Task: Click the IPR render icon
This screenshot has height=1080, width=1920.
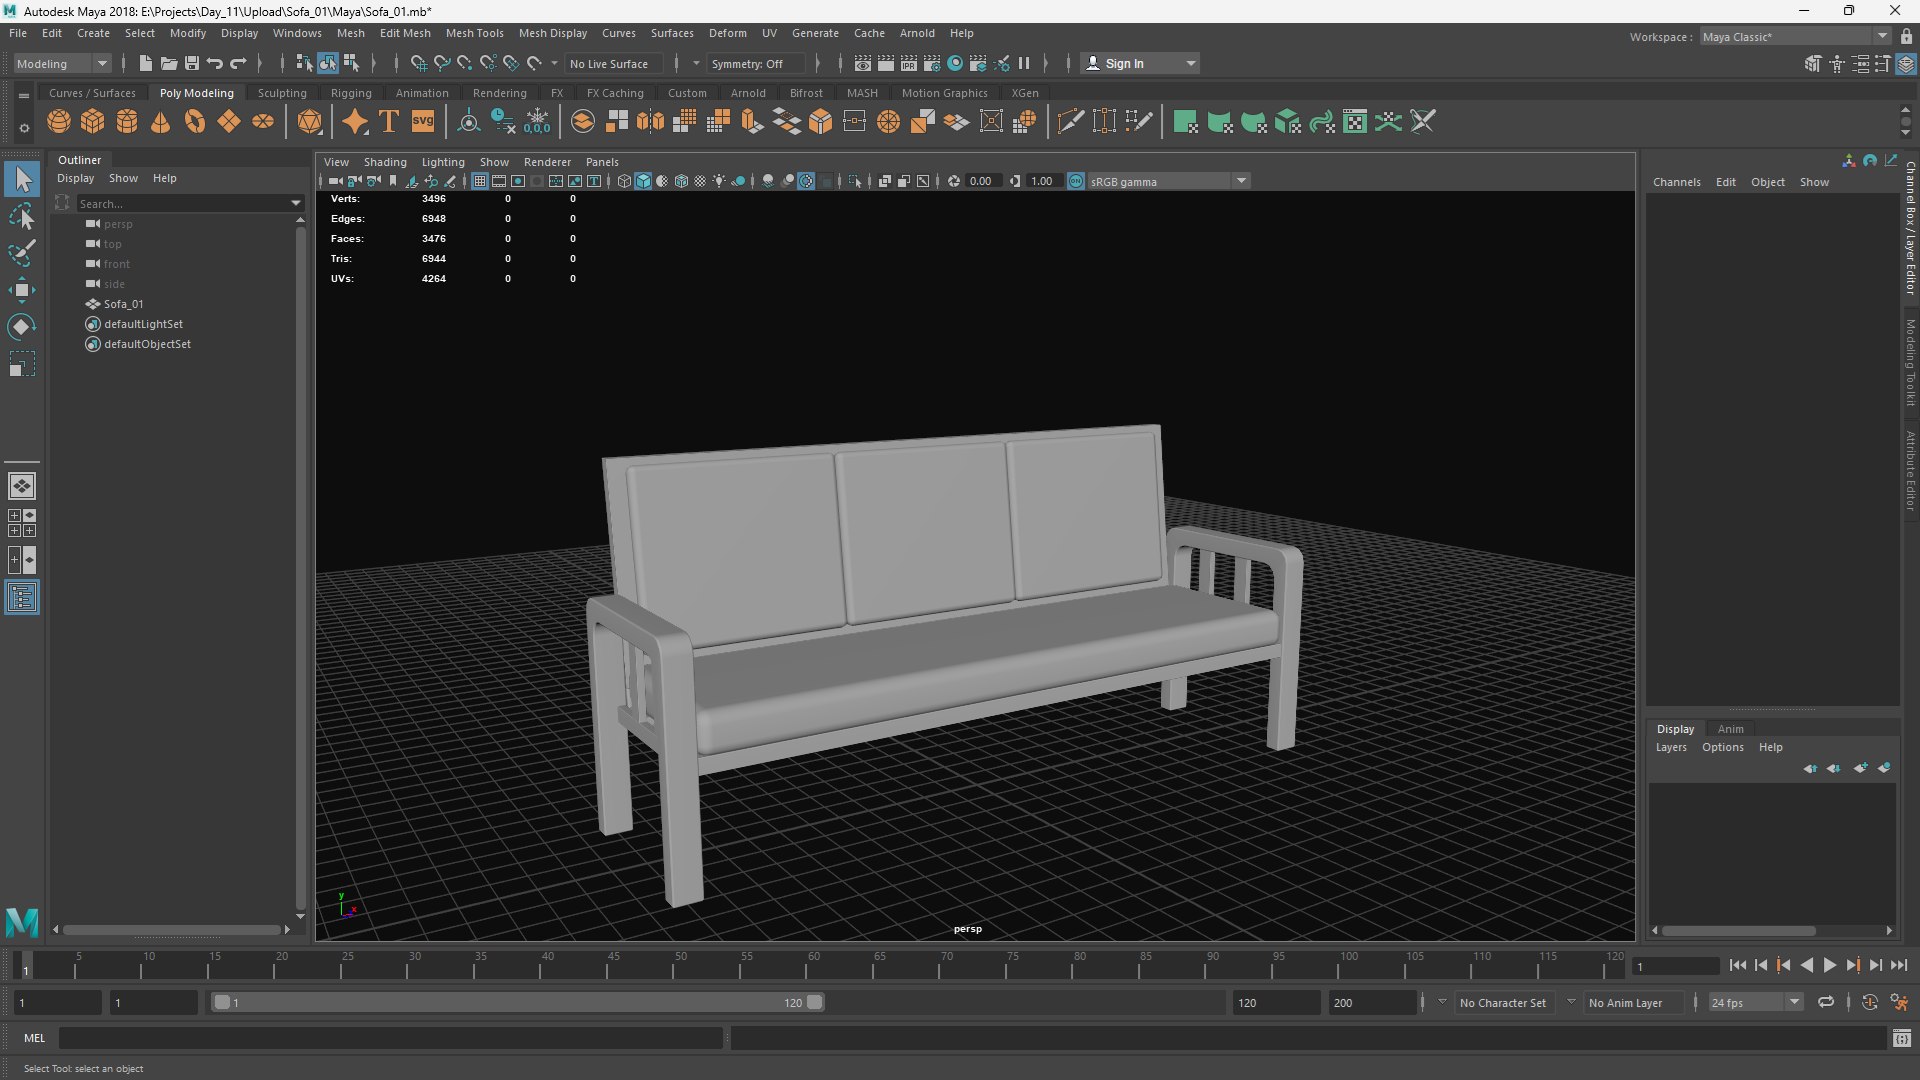Action: tap(909, 63)
